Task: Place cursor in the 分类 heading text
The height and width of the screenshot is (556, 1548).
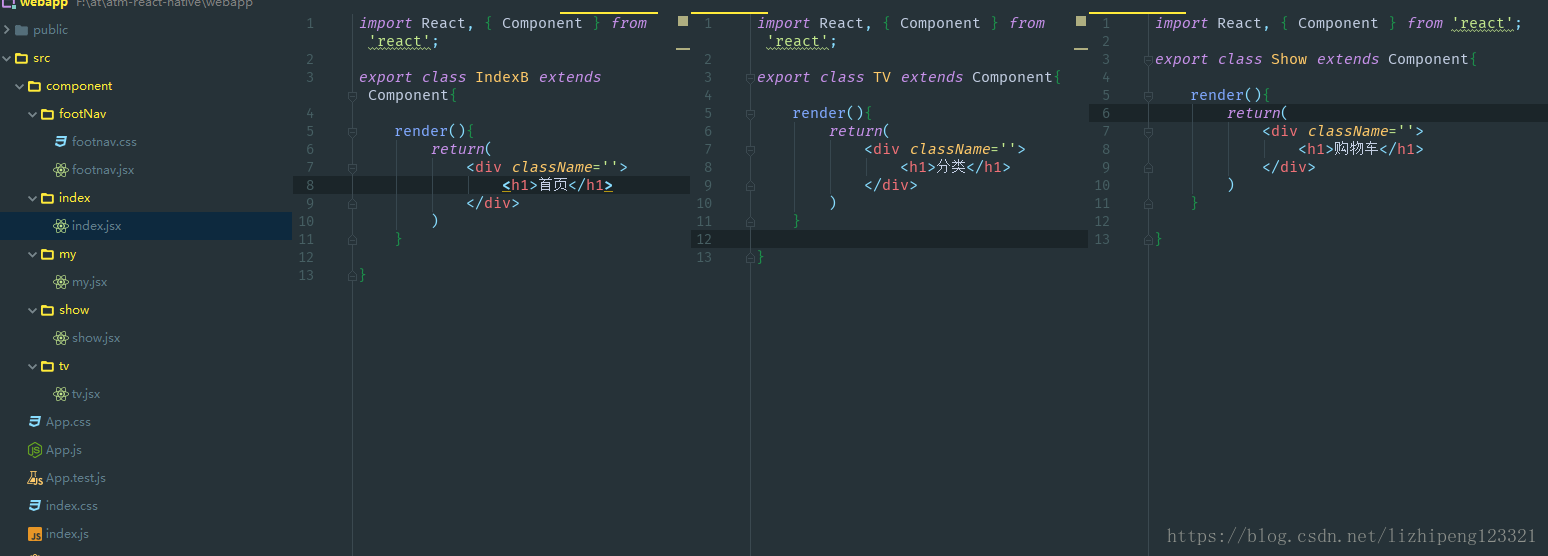Action: pos(951,167)
